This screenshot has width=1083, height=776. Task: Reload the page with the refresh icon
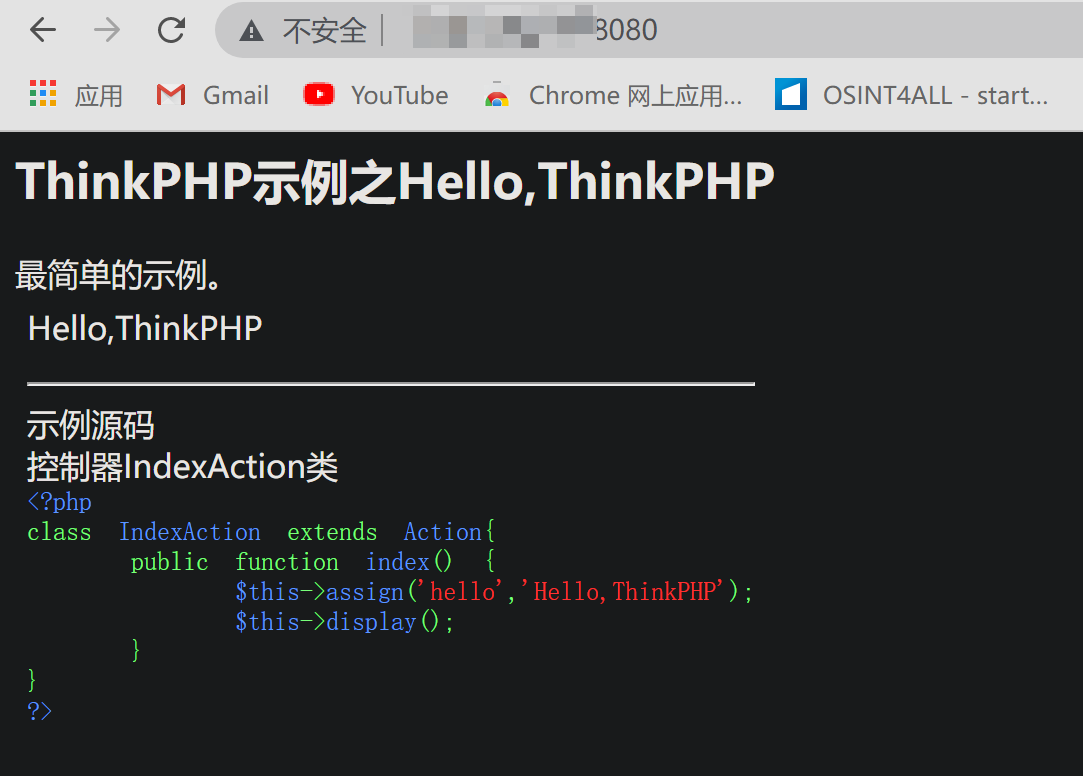pos(171,30)
